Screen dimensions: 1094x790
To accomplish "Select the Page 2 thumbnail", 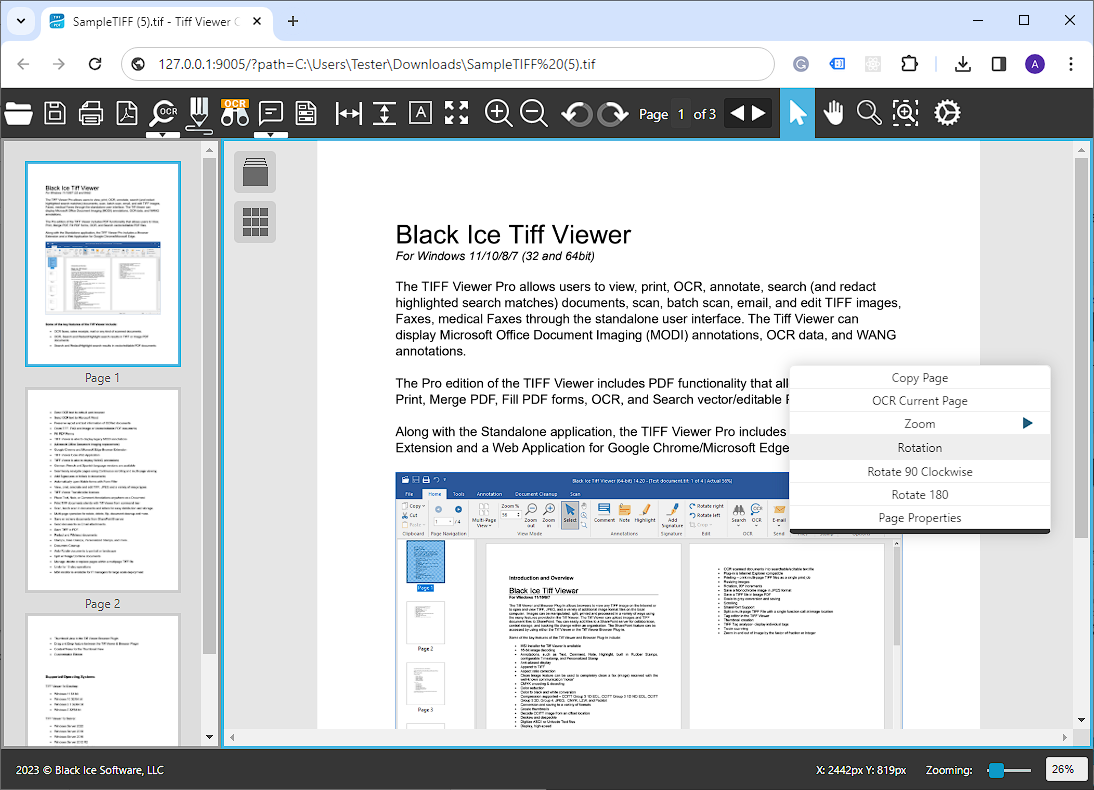I will pyautogui.click(x=103, y=490).
